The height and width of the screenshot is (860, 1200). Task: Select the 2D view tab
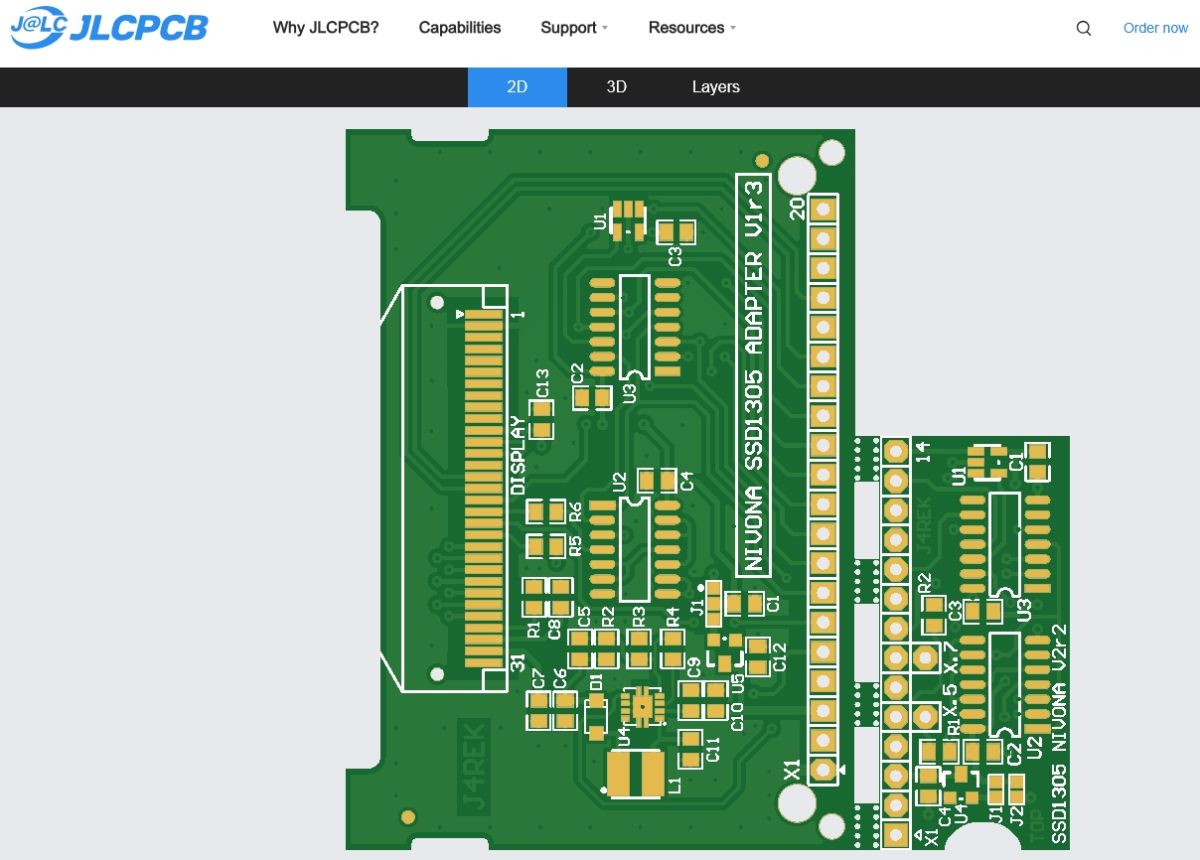click(x=517, y=87)
